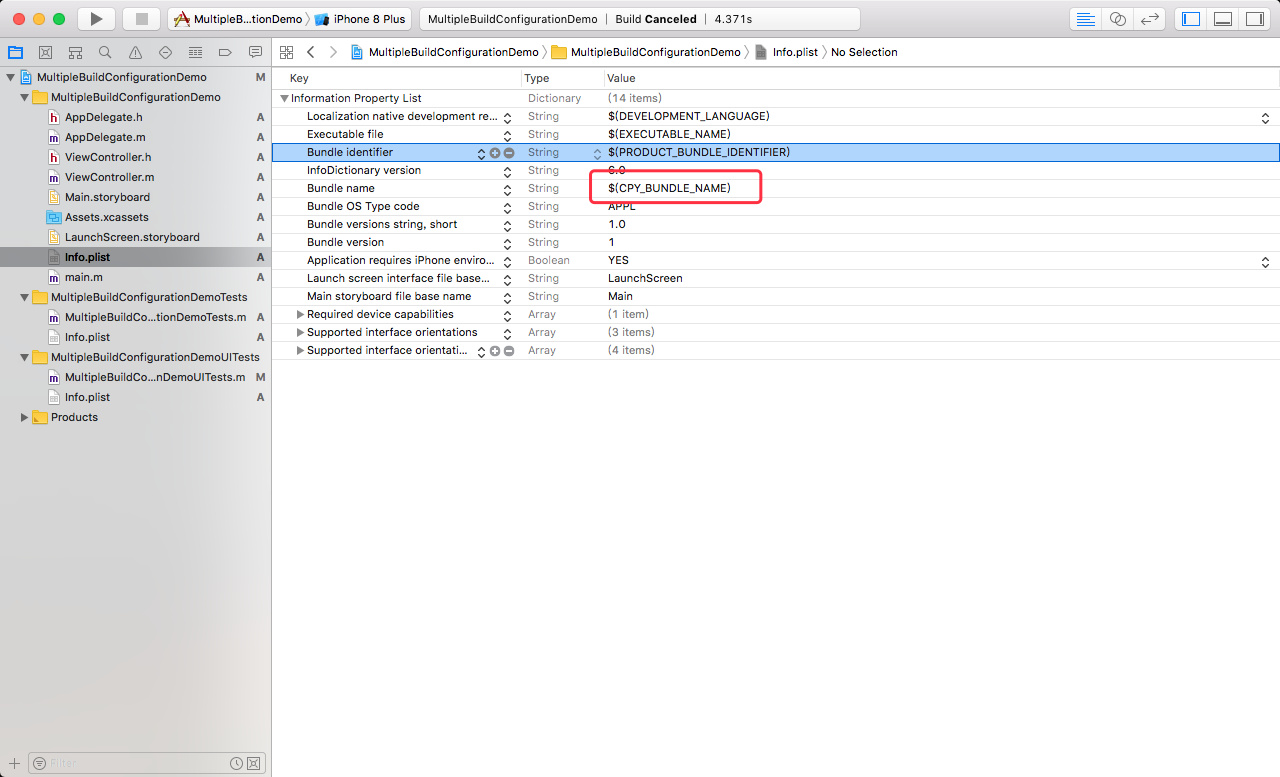The height and width of the screenshot is (777, 1280).
Task: Open the test navigator
Action: [165, 52]
